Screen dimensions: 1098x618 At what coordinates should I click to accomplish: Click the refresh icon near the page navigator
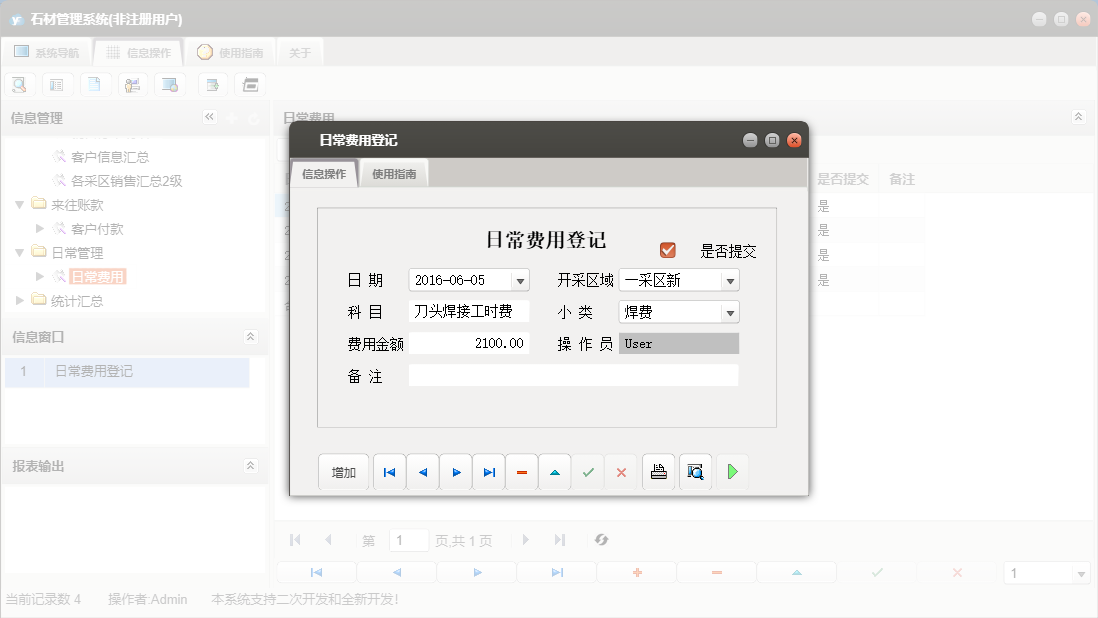(600, 539)
